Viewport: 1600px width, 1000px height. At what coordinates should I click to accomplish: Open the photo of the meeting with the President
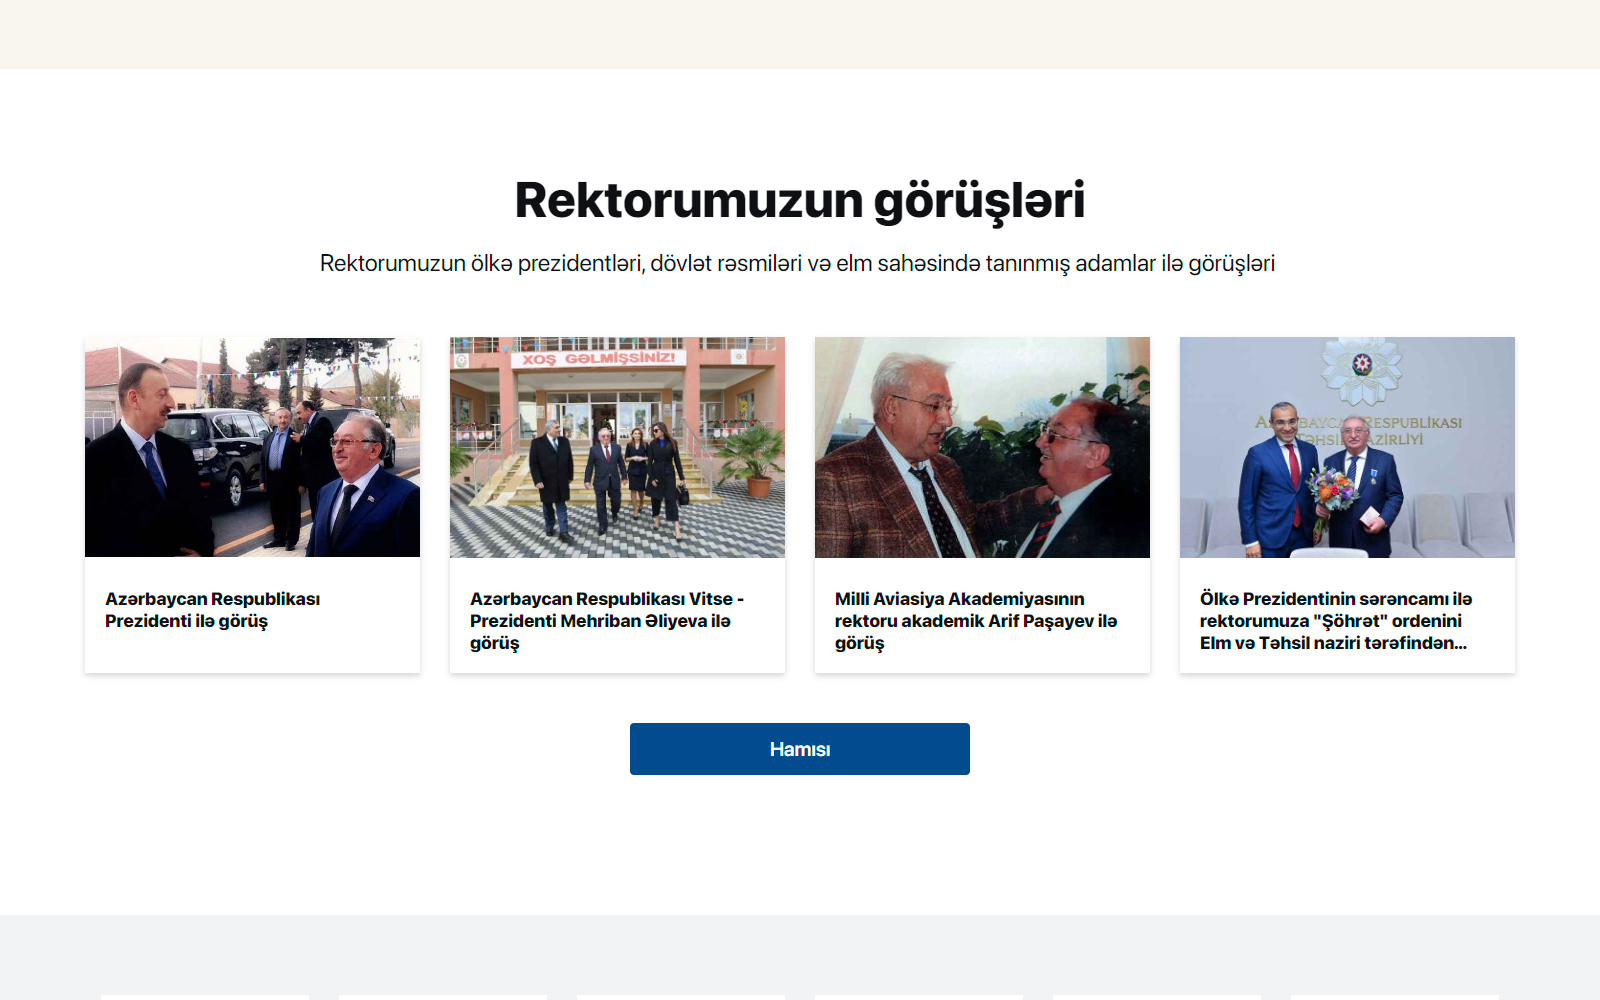252,447
